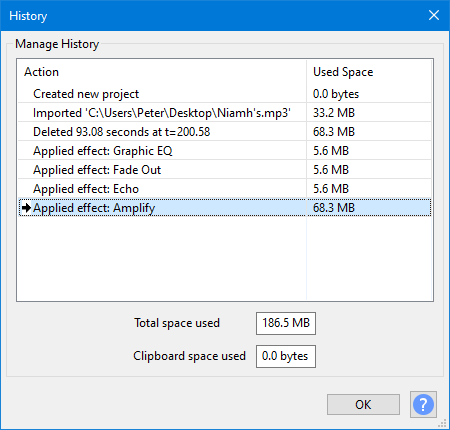
Task: Click the Clipboard space used field
Action: point(286,356)
